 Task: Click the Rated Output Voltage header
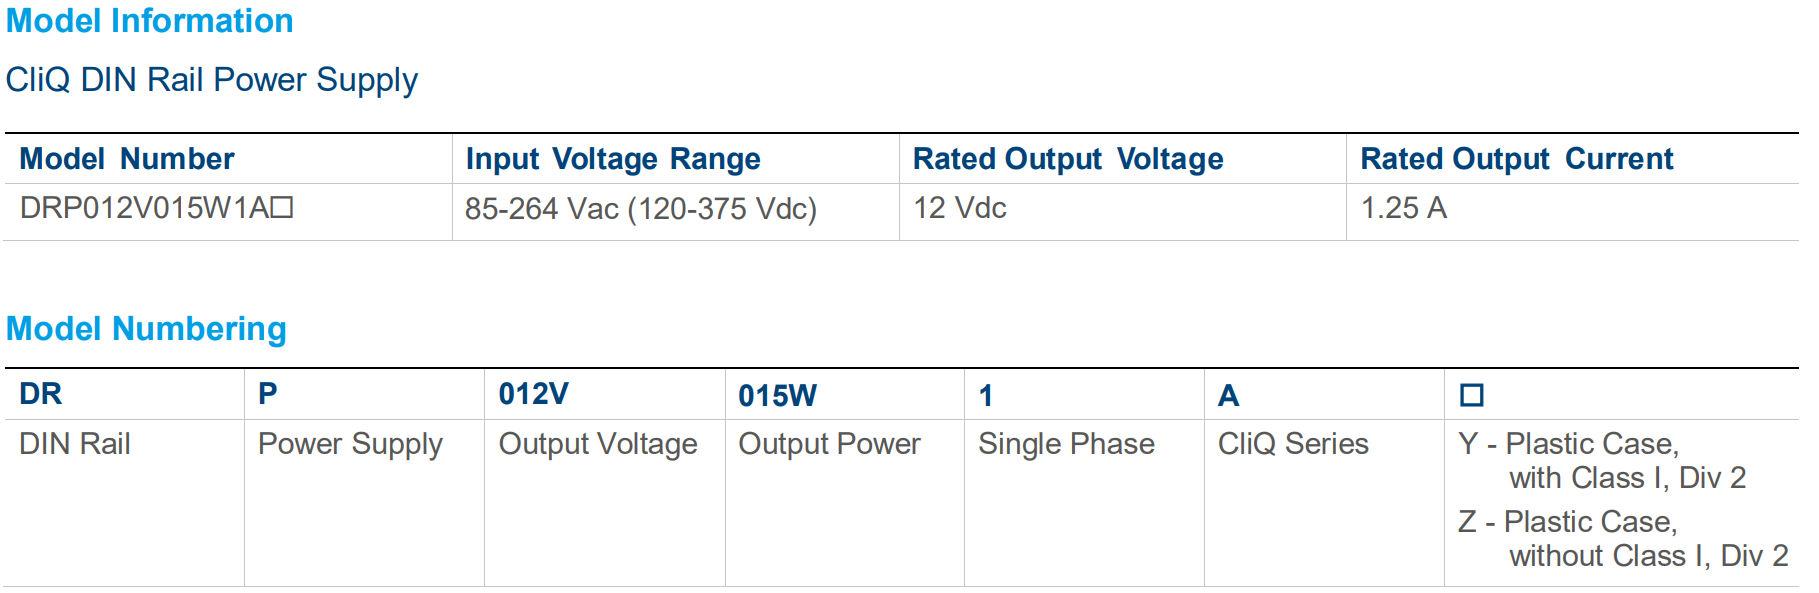[x=1068, y=159]
